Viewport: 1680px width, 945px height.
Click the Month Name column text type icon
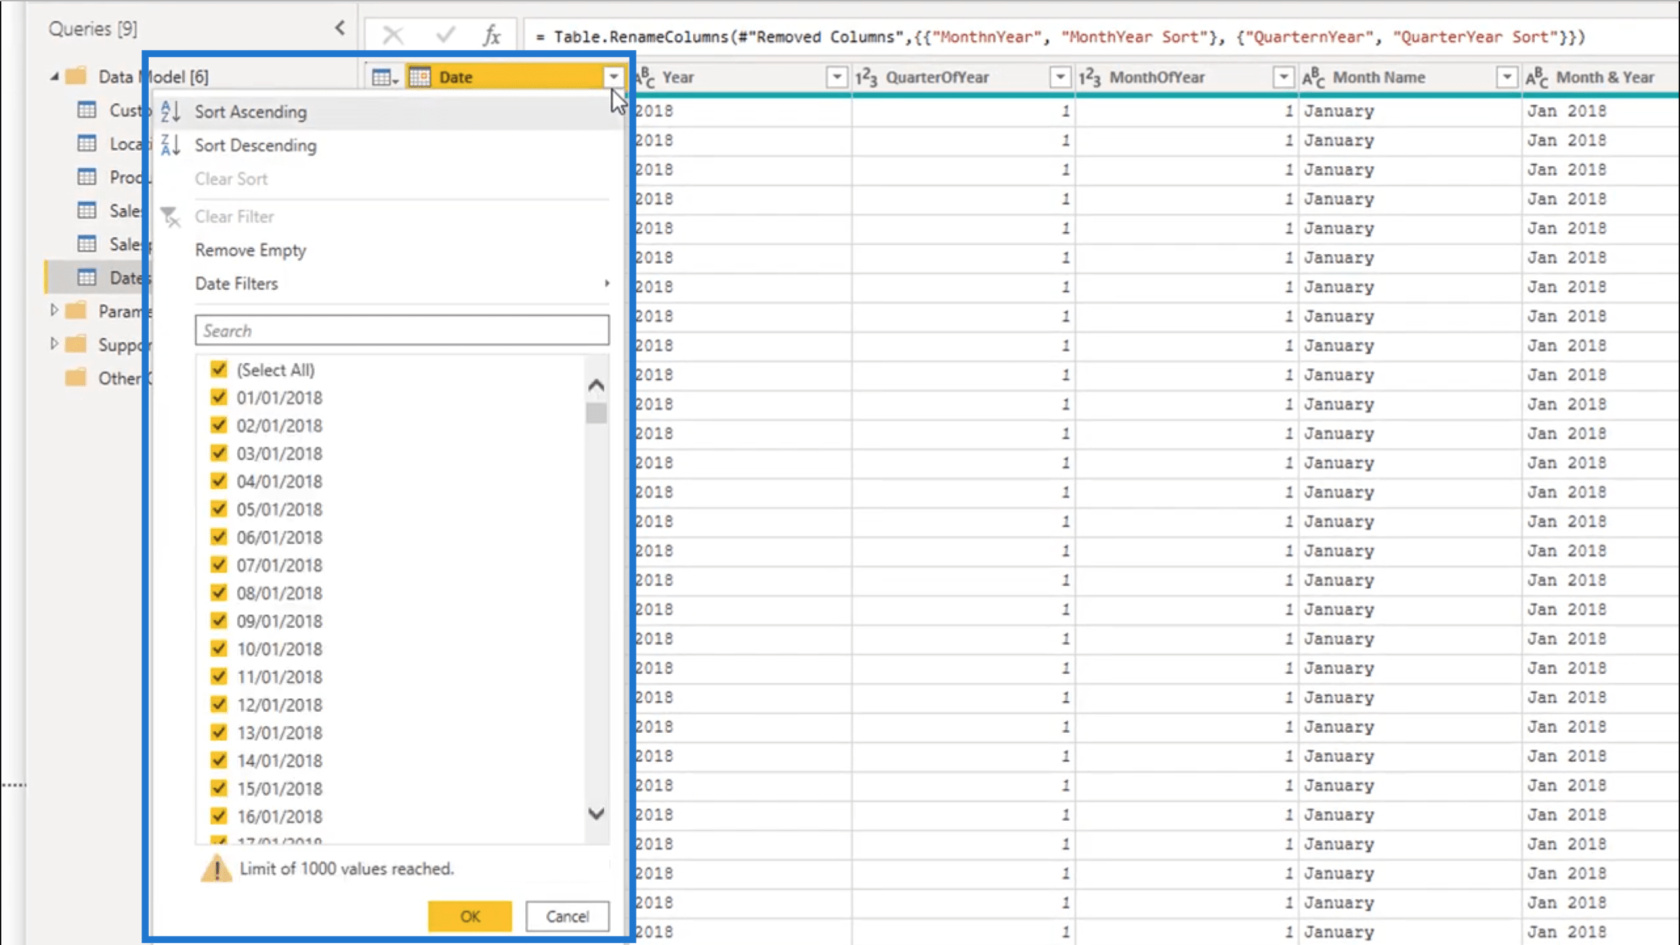(1313, 77)
